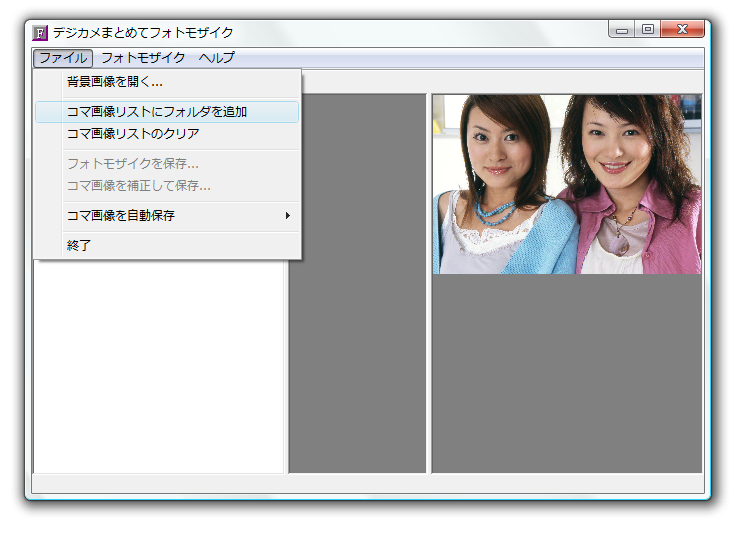The width and height of the screenshot is (740, 535).
Task: Click the disabled コマ画像を補正して保存... entry
Action: [167, 186]
